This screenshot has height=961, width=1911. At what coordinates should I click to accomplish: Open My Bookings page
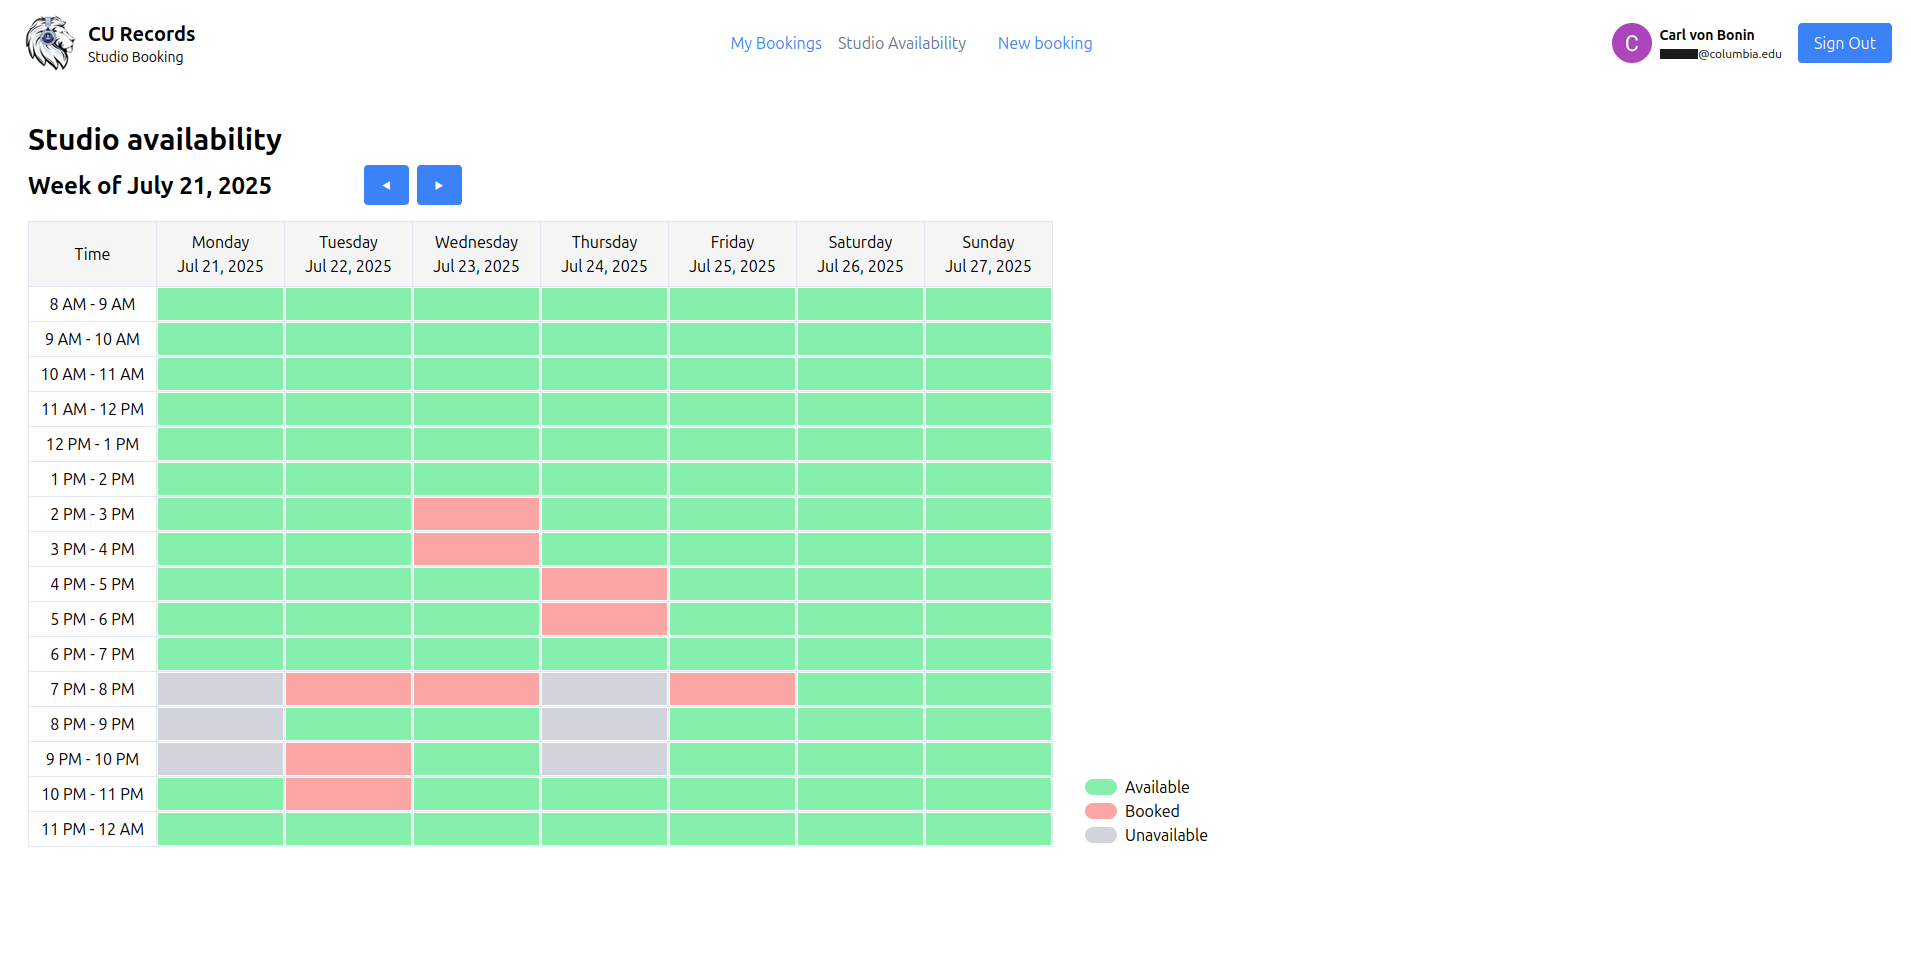tap(776, 43)
